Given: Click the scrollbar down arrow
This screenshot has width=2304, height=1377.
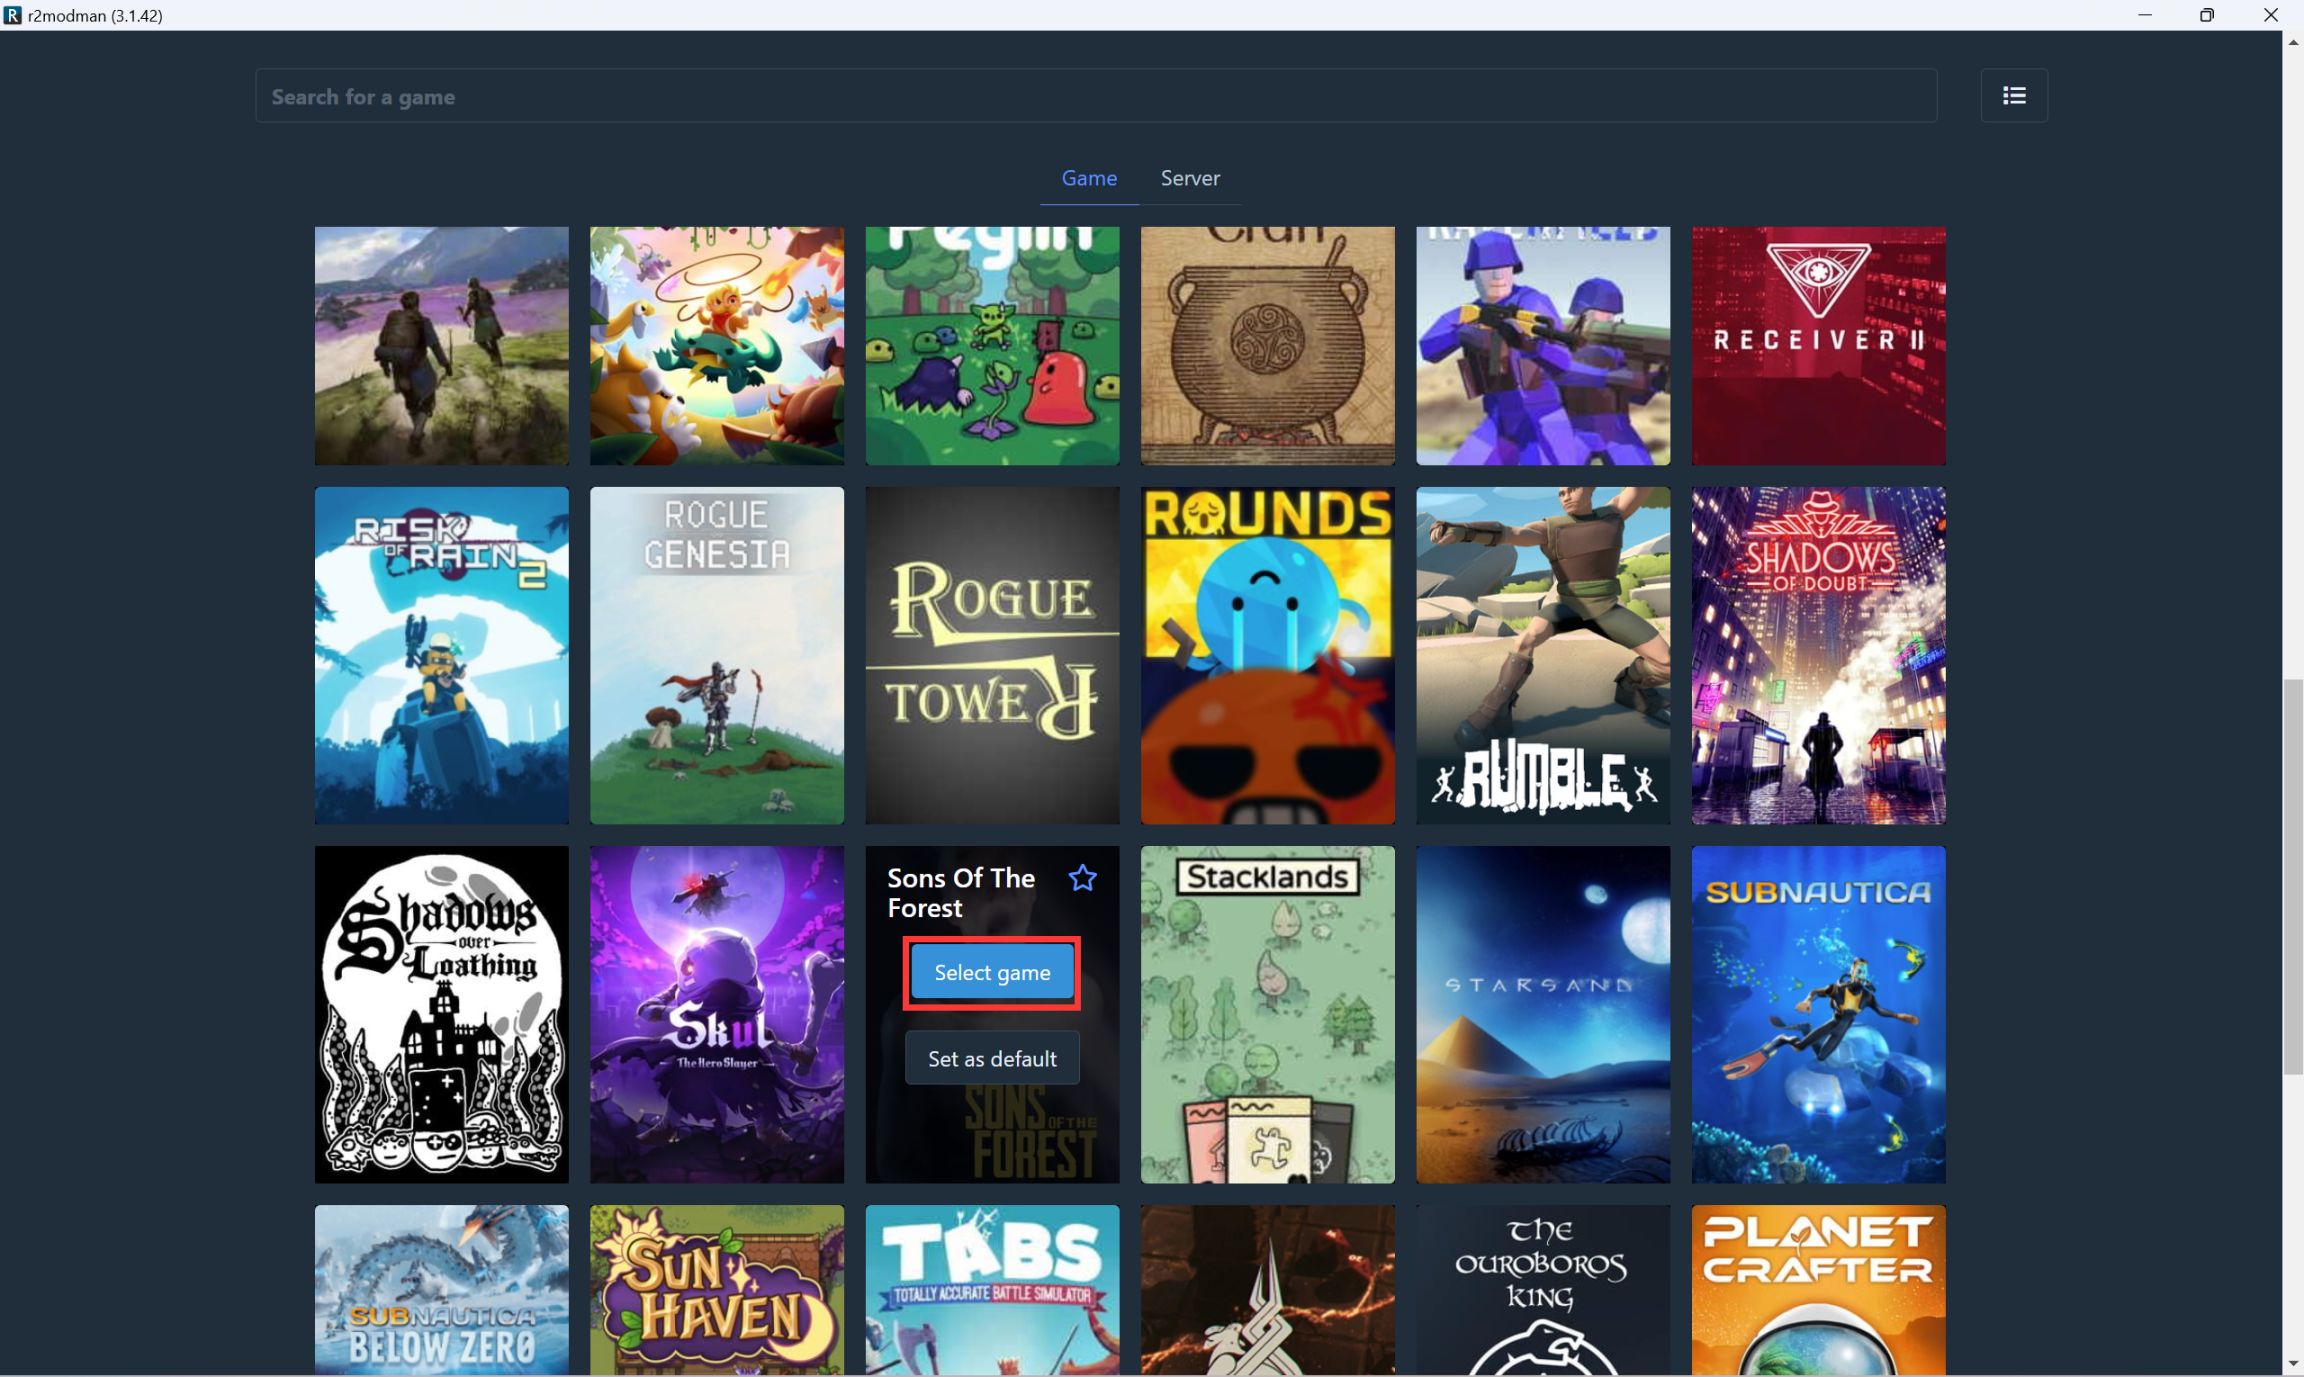Looking at the screenshot, I should click(x=2293, y=1364).
